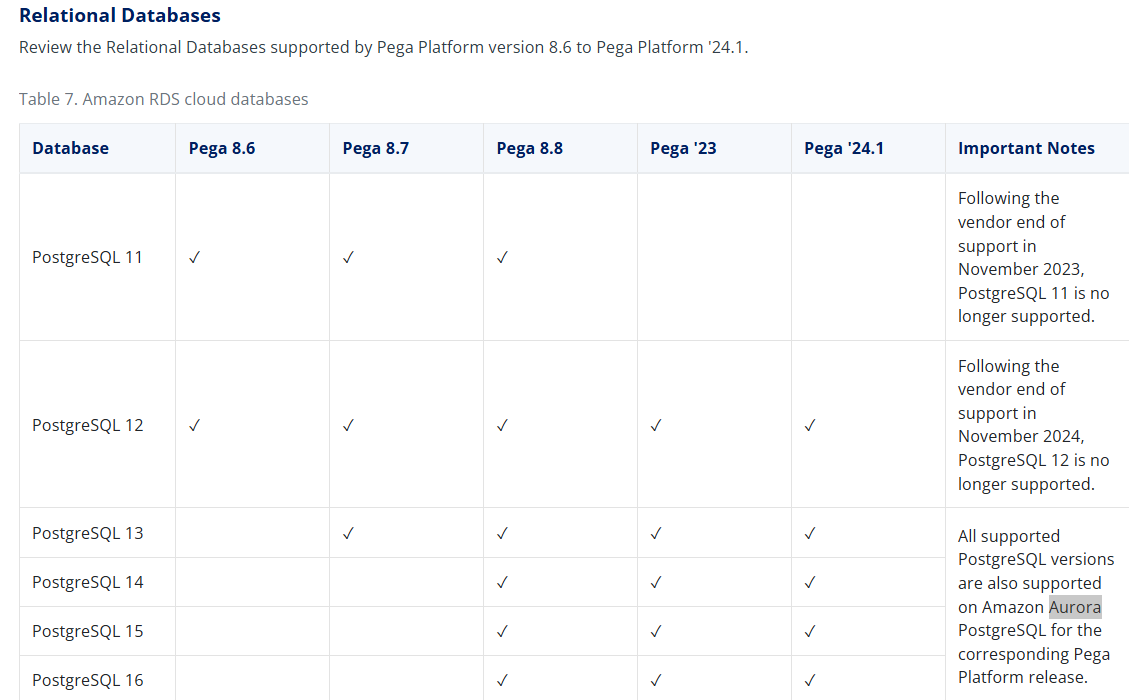
Task: Click PostgreSQL 11 checkmark under Pega 8.8
Action: click(503, 257)
